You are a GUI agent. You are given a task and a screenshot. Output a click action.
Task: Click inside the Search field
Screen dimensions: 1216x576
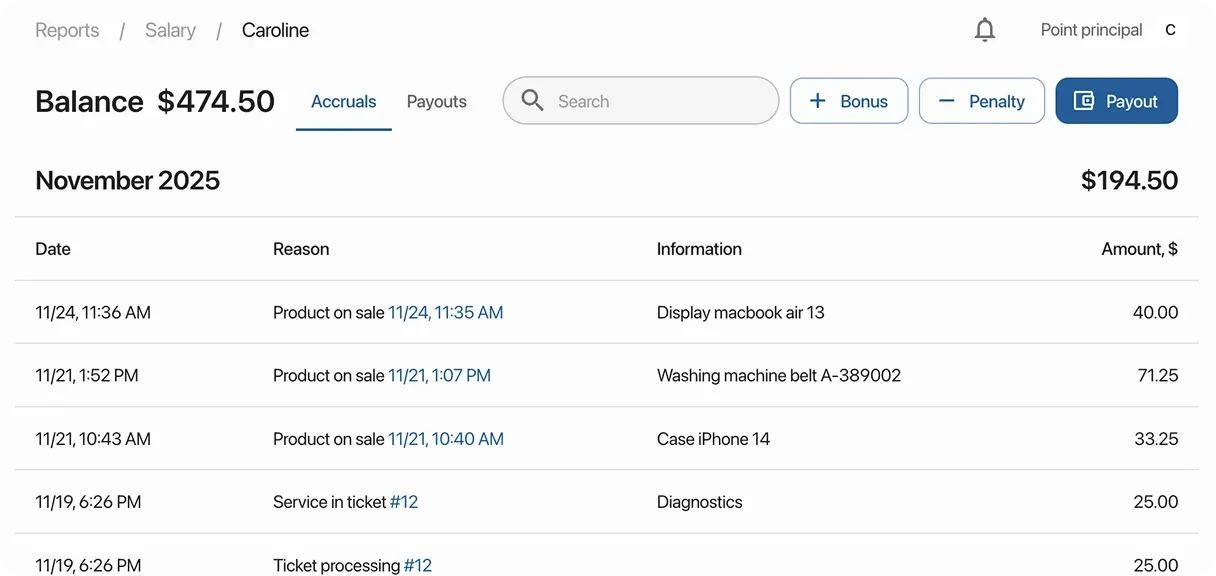pos(640,100)
